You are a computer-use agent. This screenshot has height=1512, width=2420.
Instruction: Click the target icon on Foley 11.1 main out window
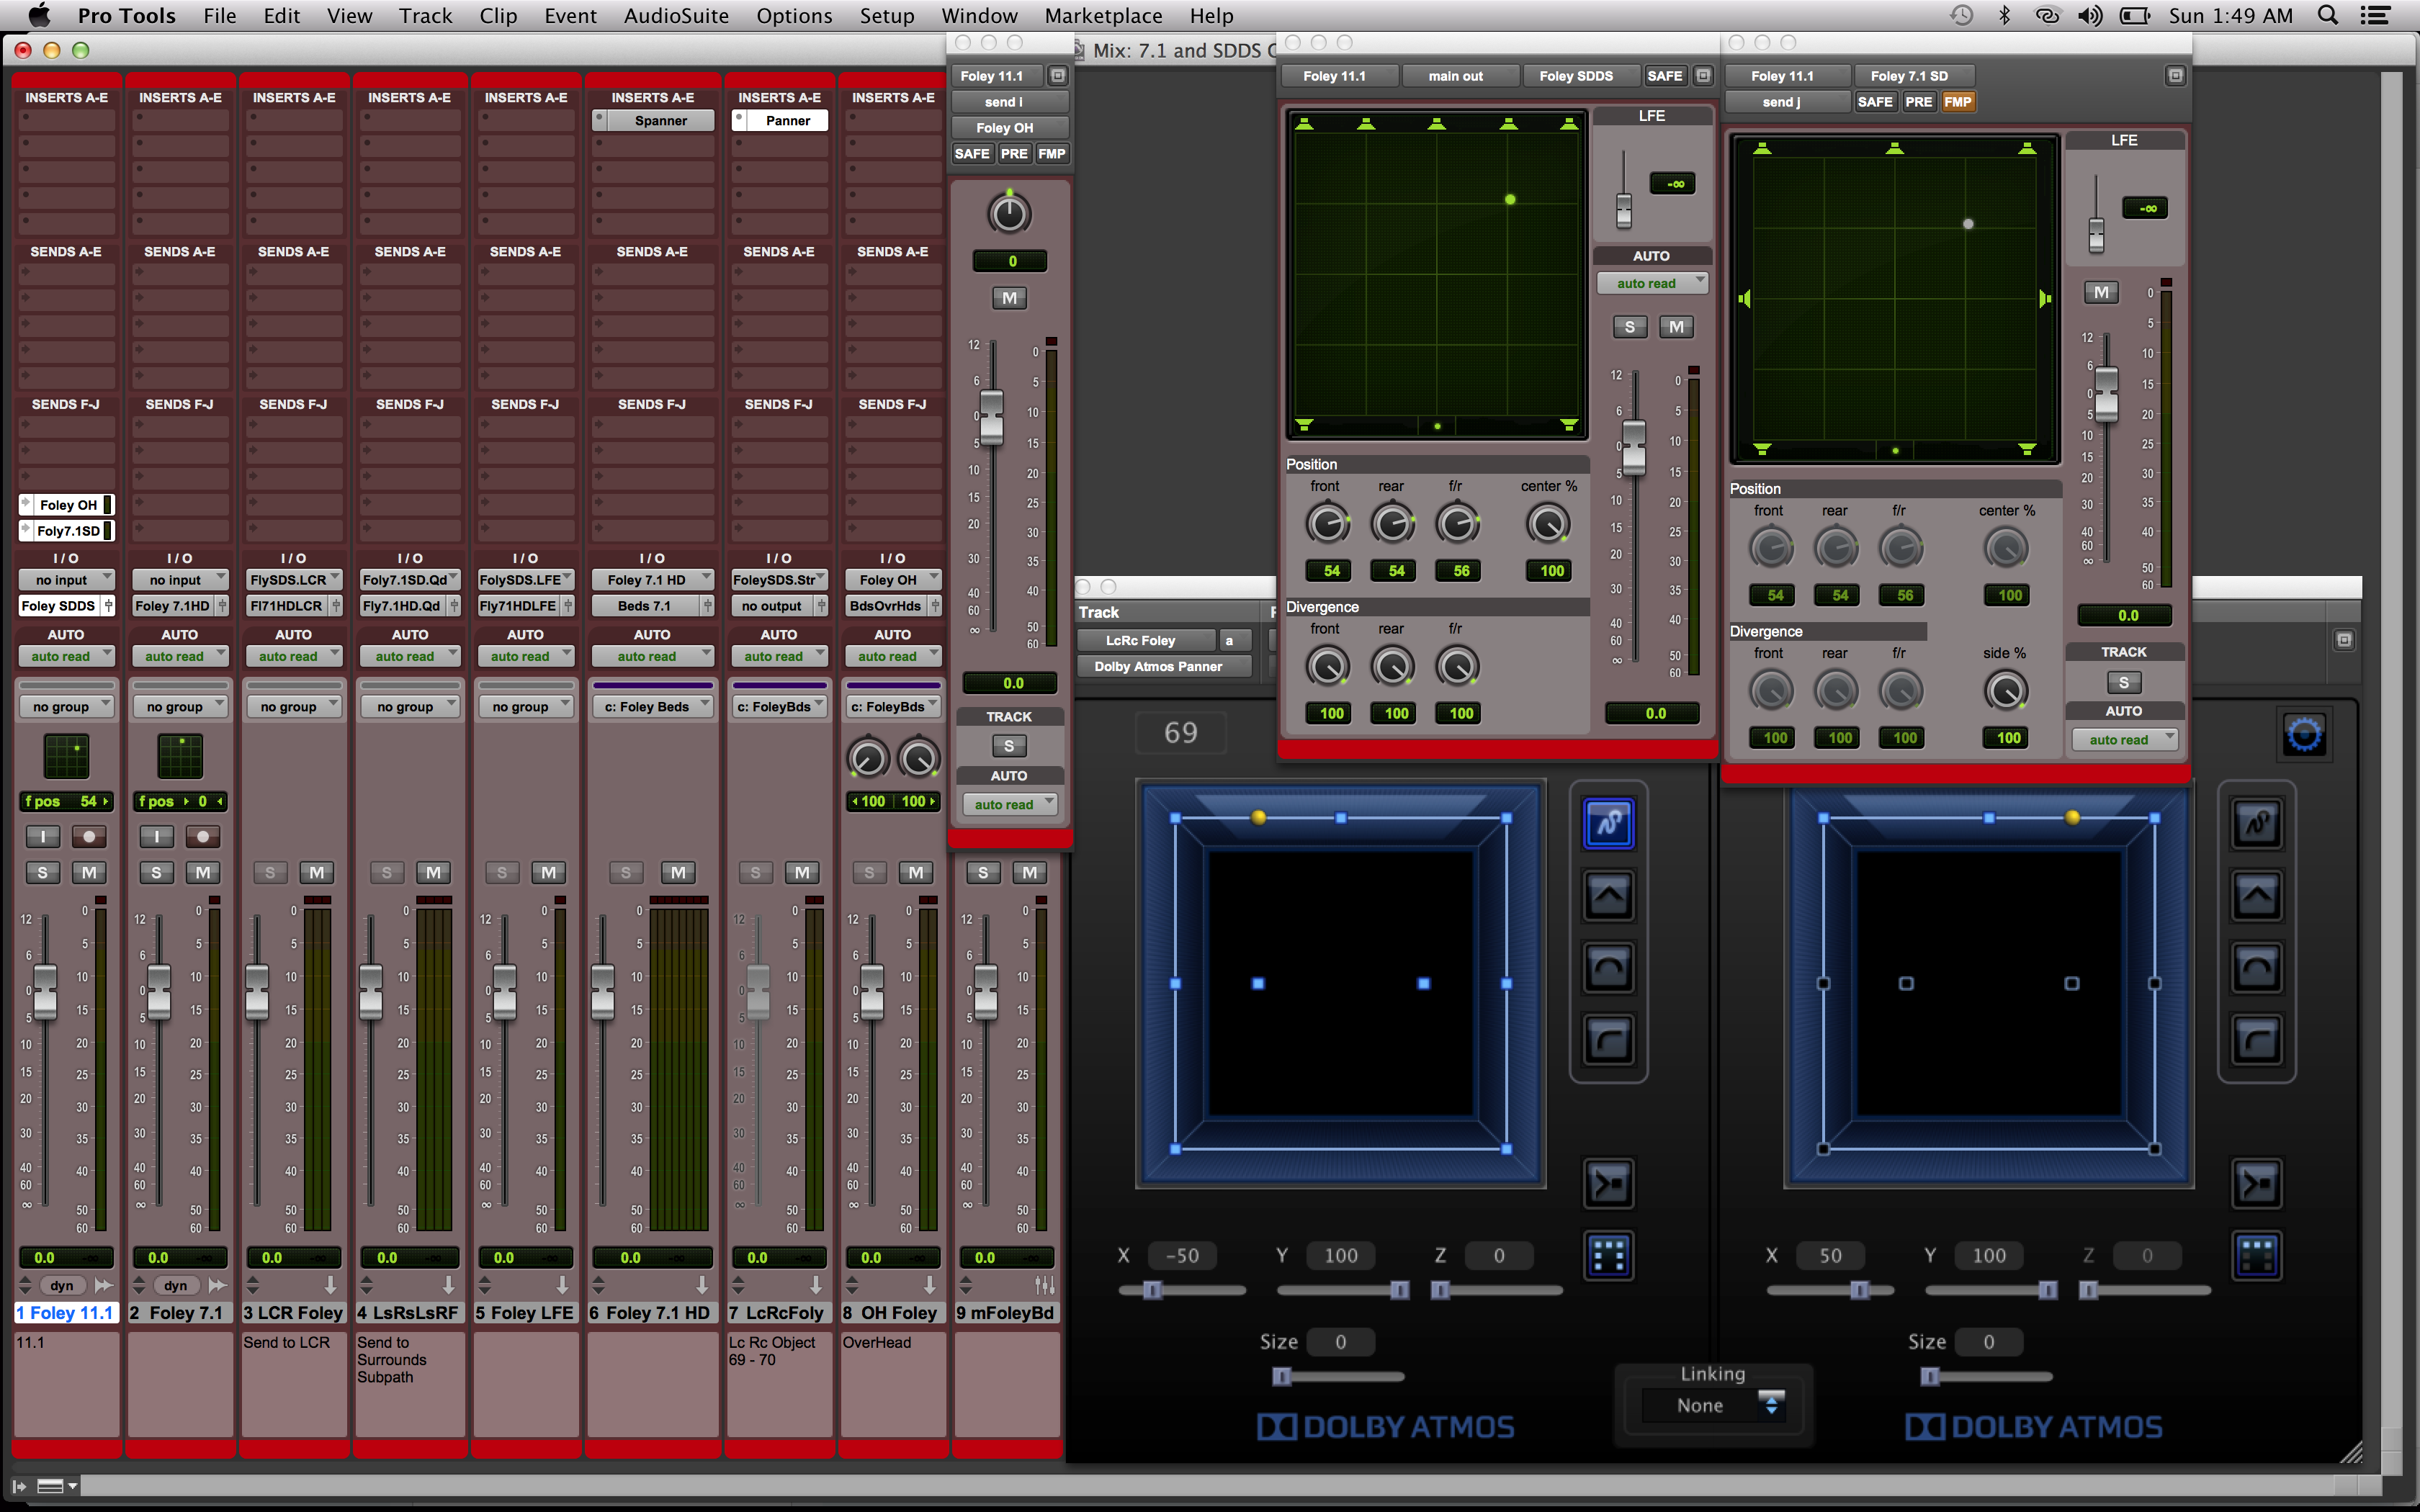1704,76
